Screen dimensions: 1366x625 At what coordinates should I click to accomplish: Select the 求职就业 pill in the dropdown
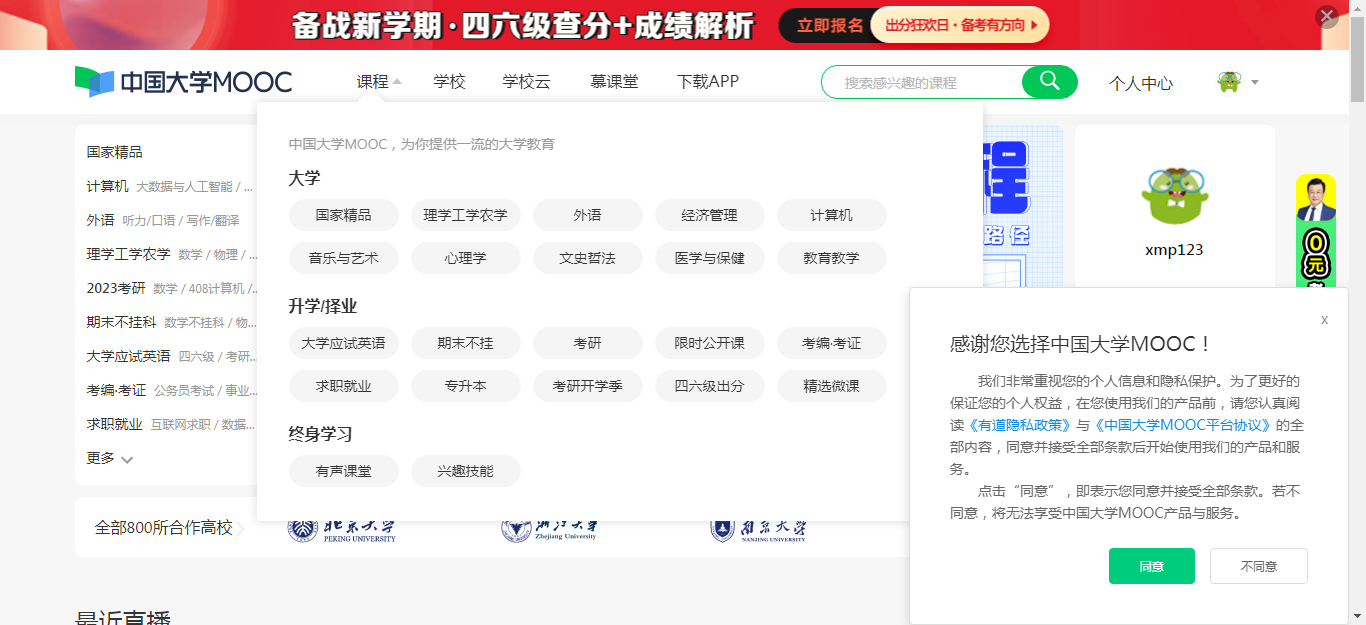pos(344,386)
